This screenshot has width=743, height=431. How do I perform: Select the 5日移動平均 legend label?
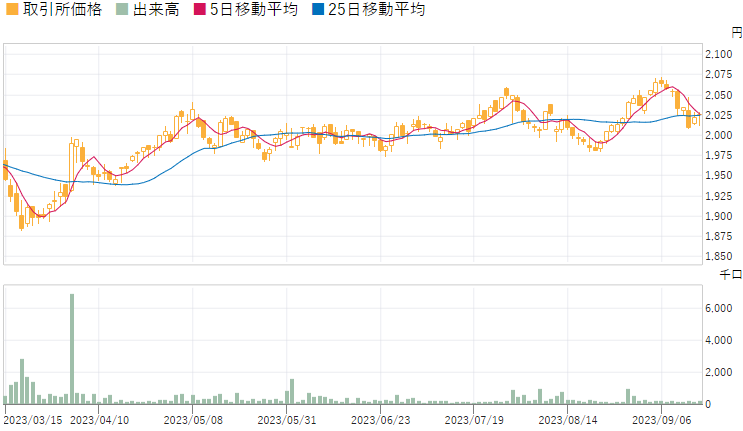[254, 9]
